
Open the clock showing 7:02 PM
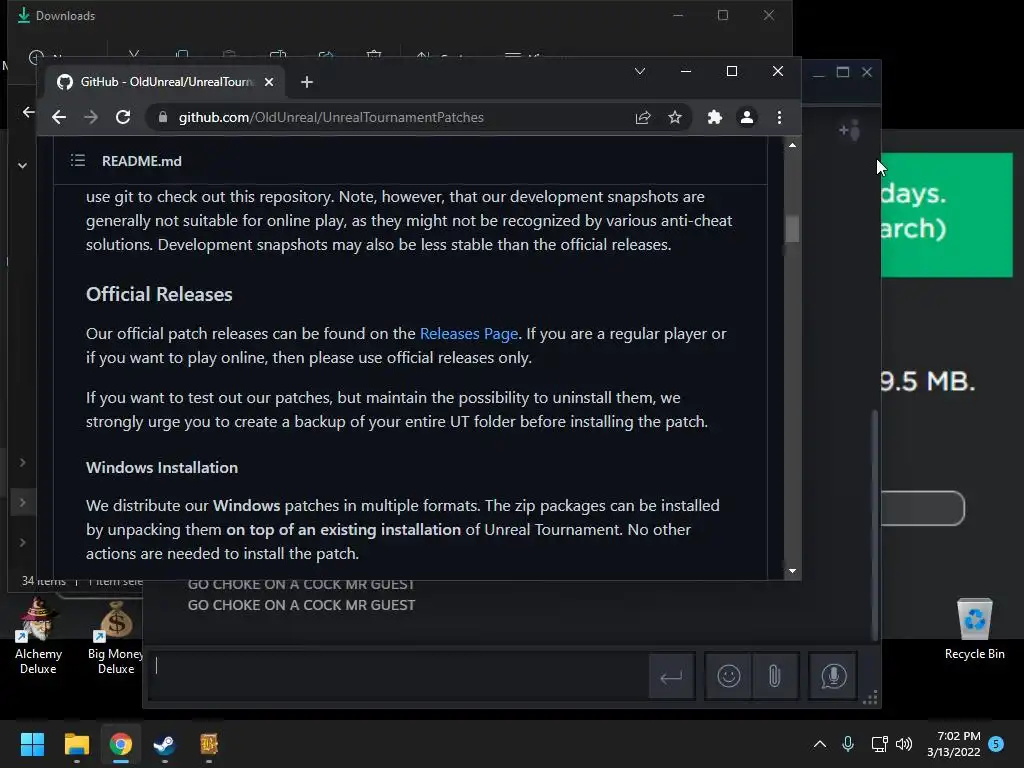(x=953, y=744)
